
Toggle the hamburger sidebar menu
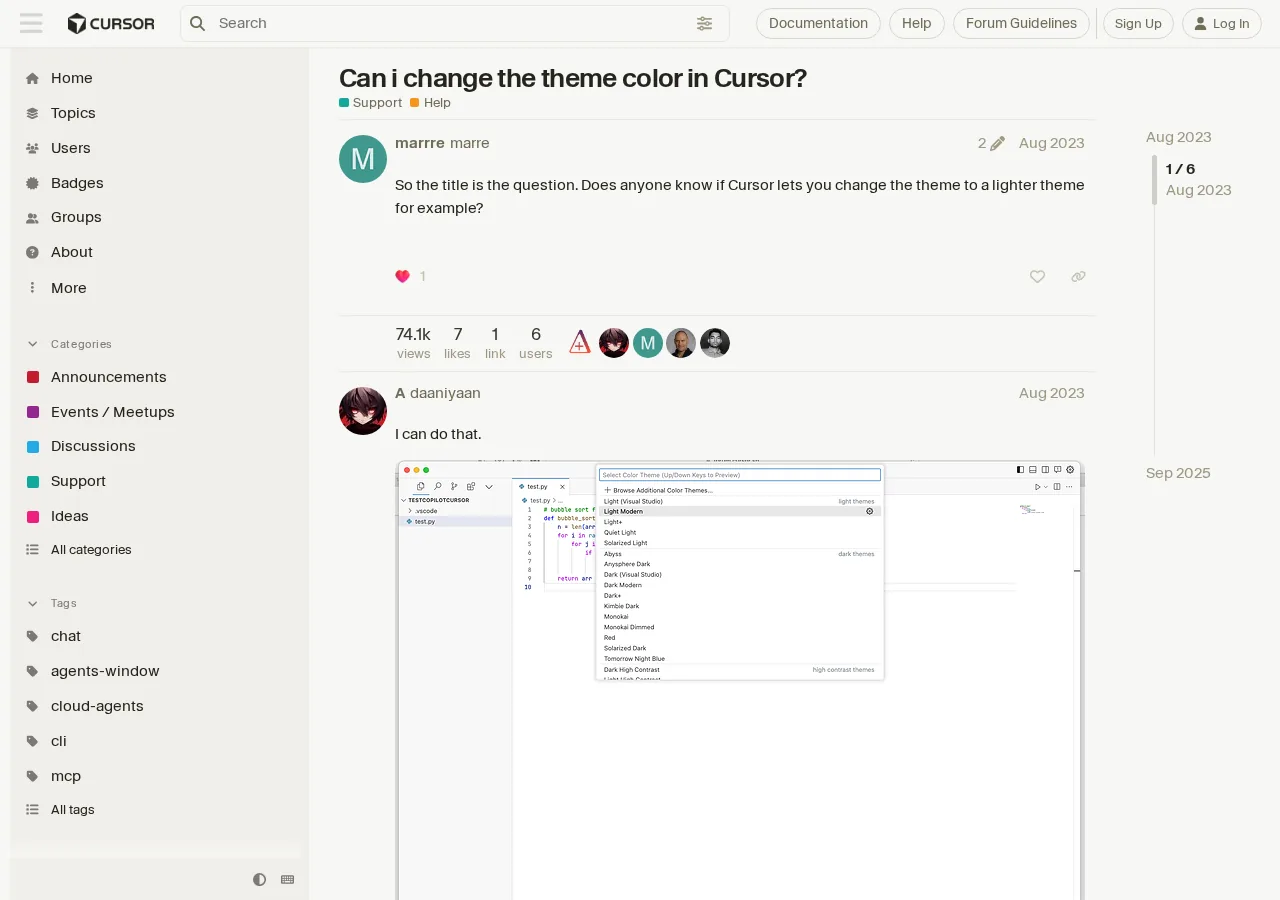(31, 23)
